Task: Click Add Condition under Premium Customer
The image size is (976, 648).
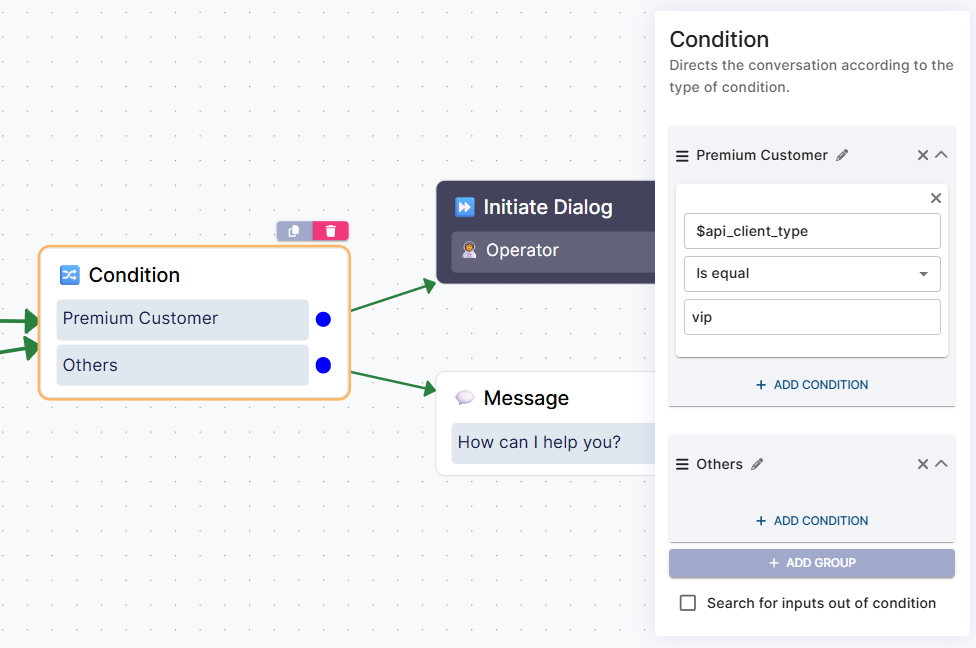Action: point(811,385)
